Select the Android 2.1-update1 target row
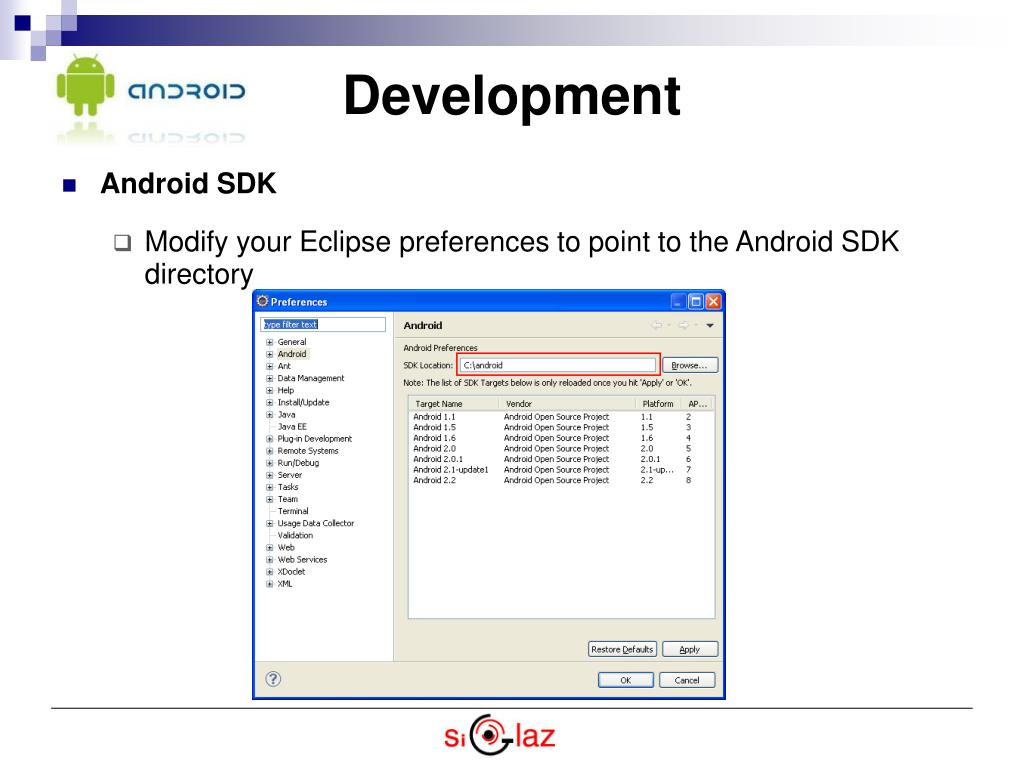 point(561,470)
